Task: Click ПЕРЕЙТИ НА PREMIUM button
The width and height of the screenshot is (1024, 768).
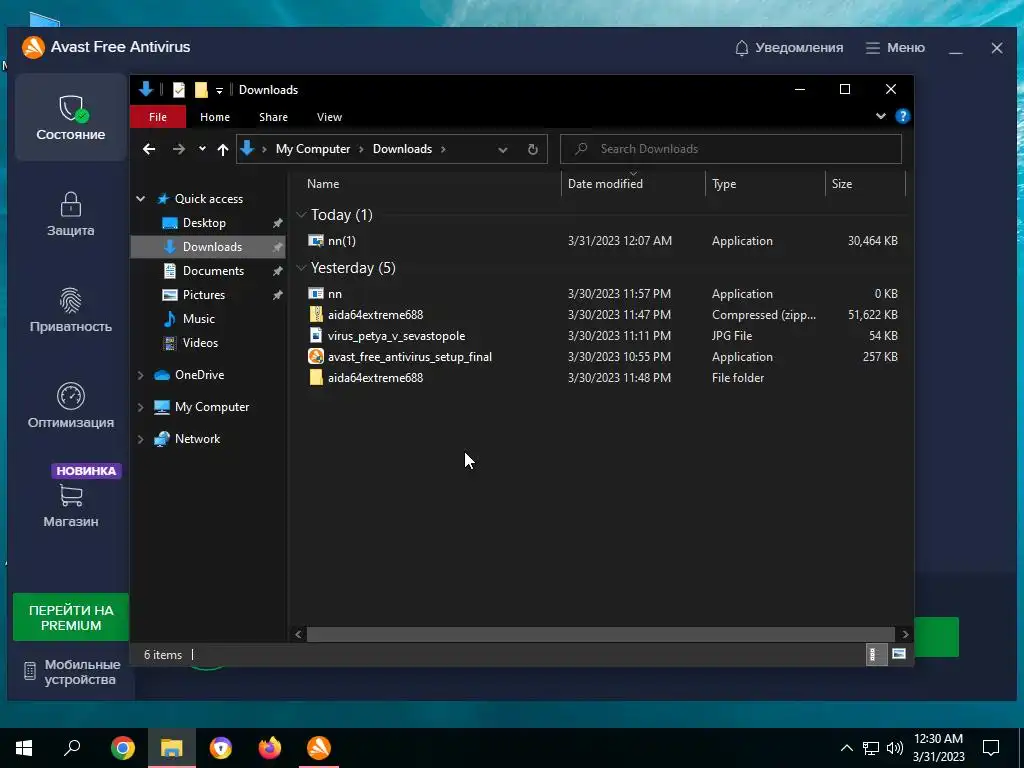Action: click(x=71, y=617)
